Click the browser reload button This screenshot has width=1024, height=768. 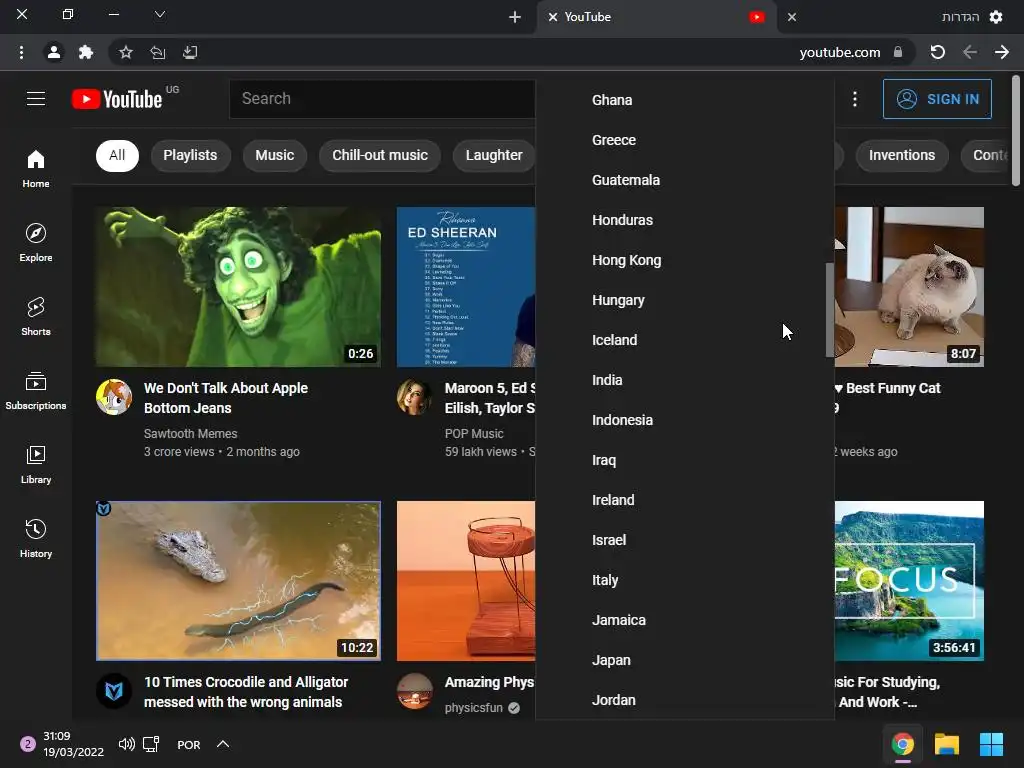[938, 52]
